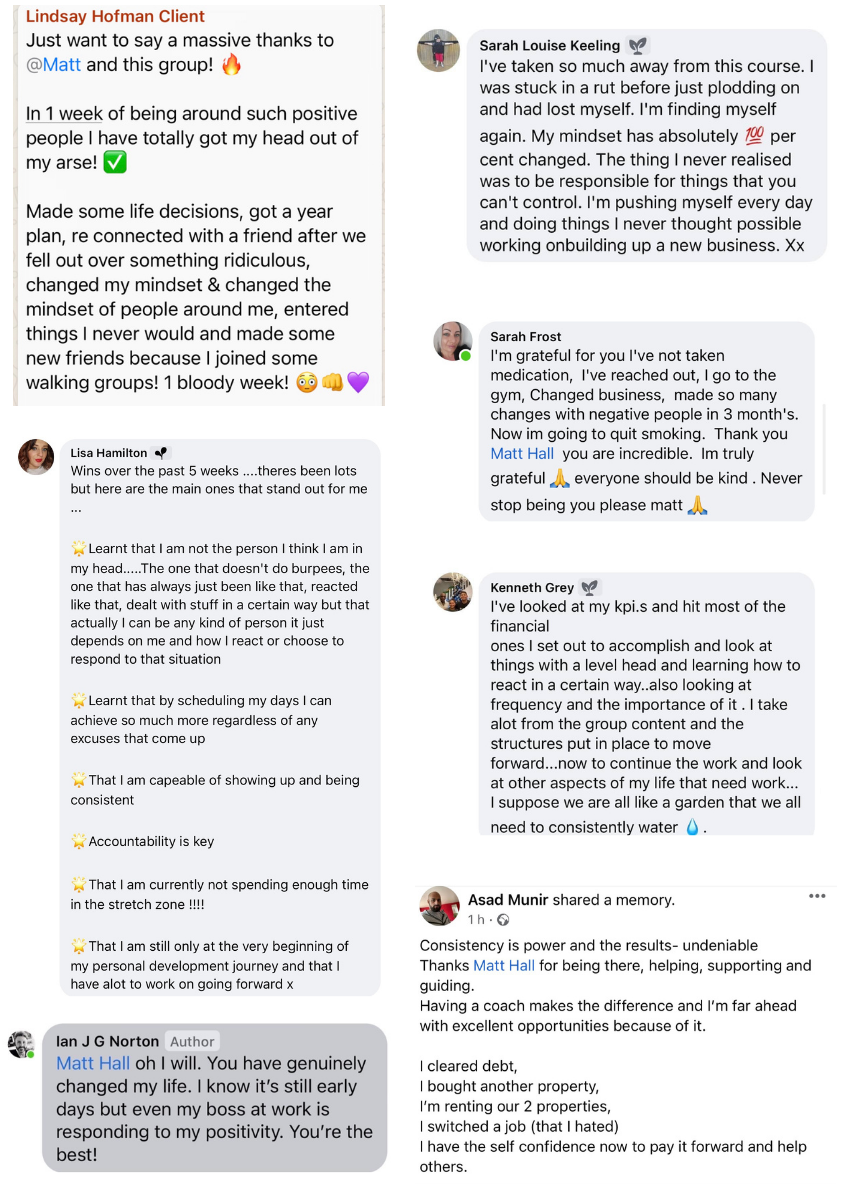
Task: Click Asad Munir's profile picture
Action: tap(440, 906)
